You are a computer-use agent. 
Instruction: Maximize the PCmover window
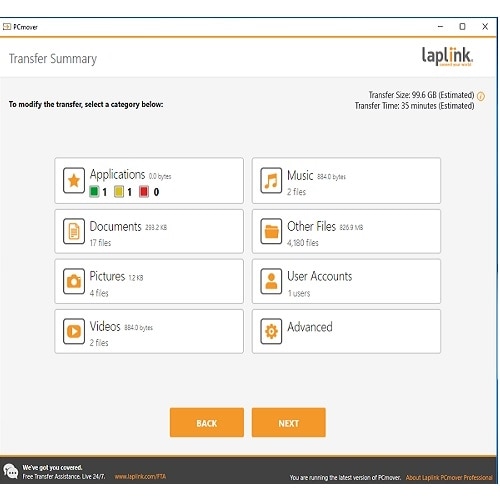pyautogui.click(x=462, y=26)
